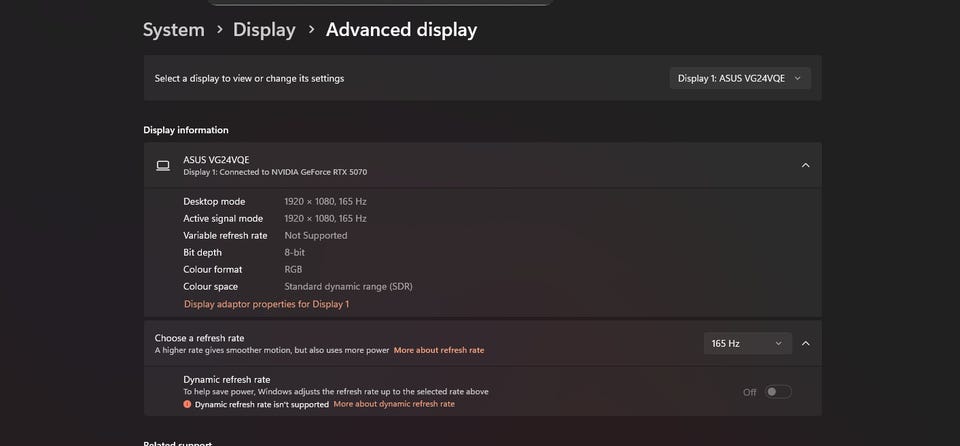Screen dimensions: 960x446
Task: Open the 165 Hz refresh rate dropdown
Action: pyautogui.click(x=747, y=344)
